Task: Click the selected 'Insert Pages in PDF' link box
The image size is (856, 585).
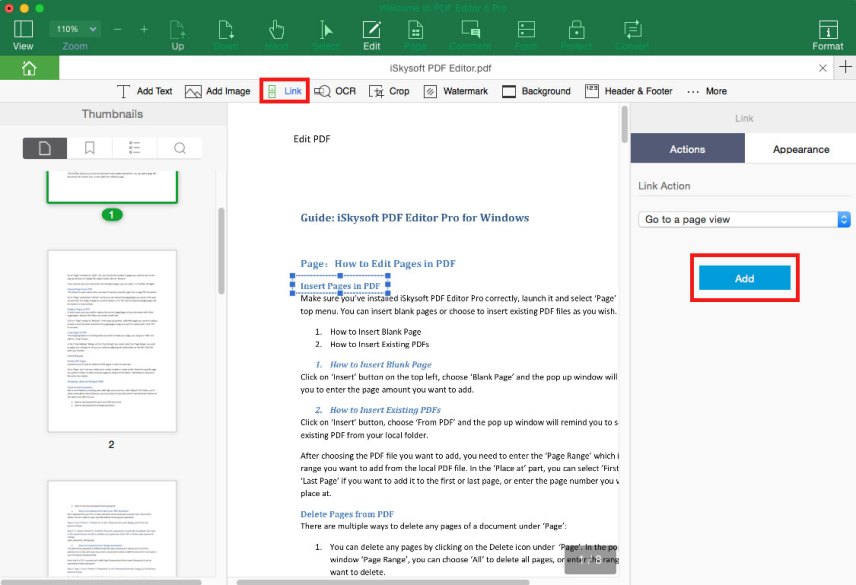Action: [340, 285]
